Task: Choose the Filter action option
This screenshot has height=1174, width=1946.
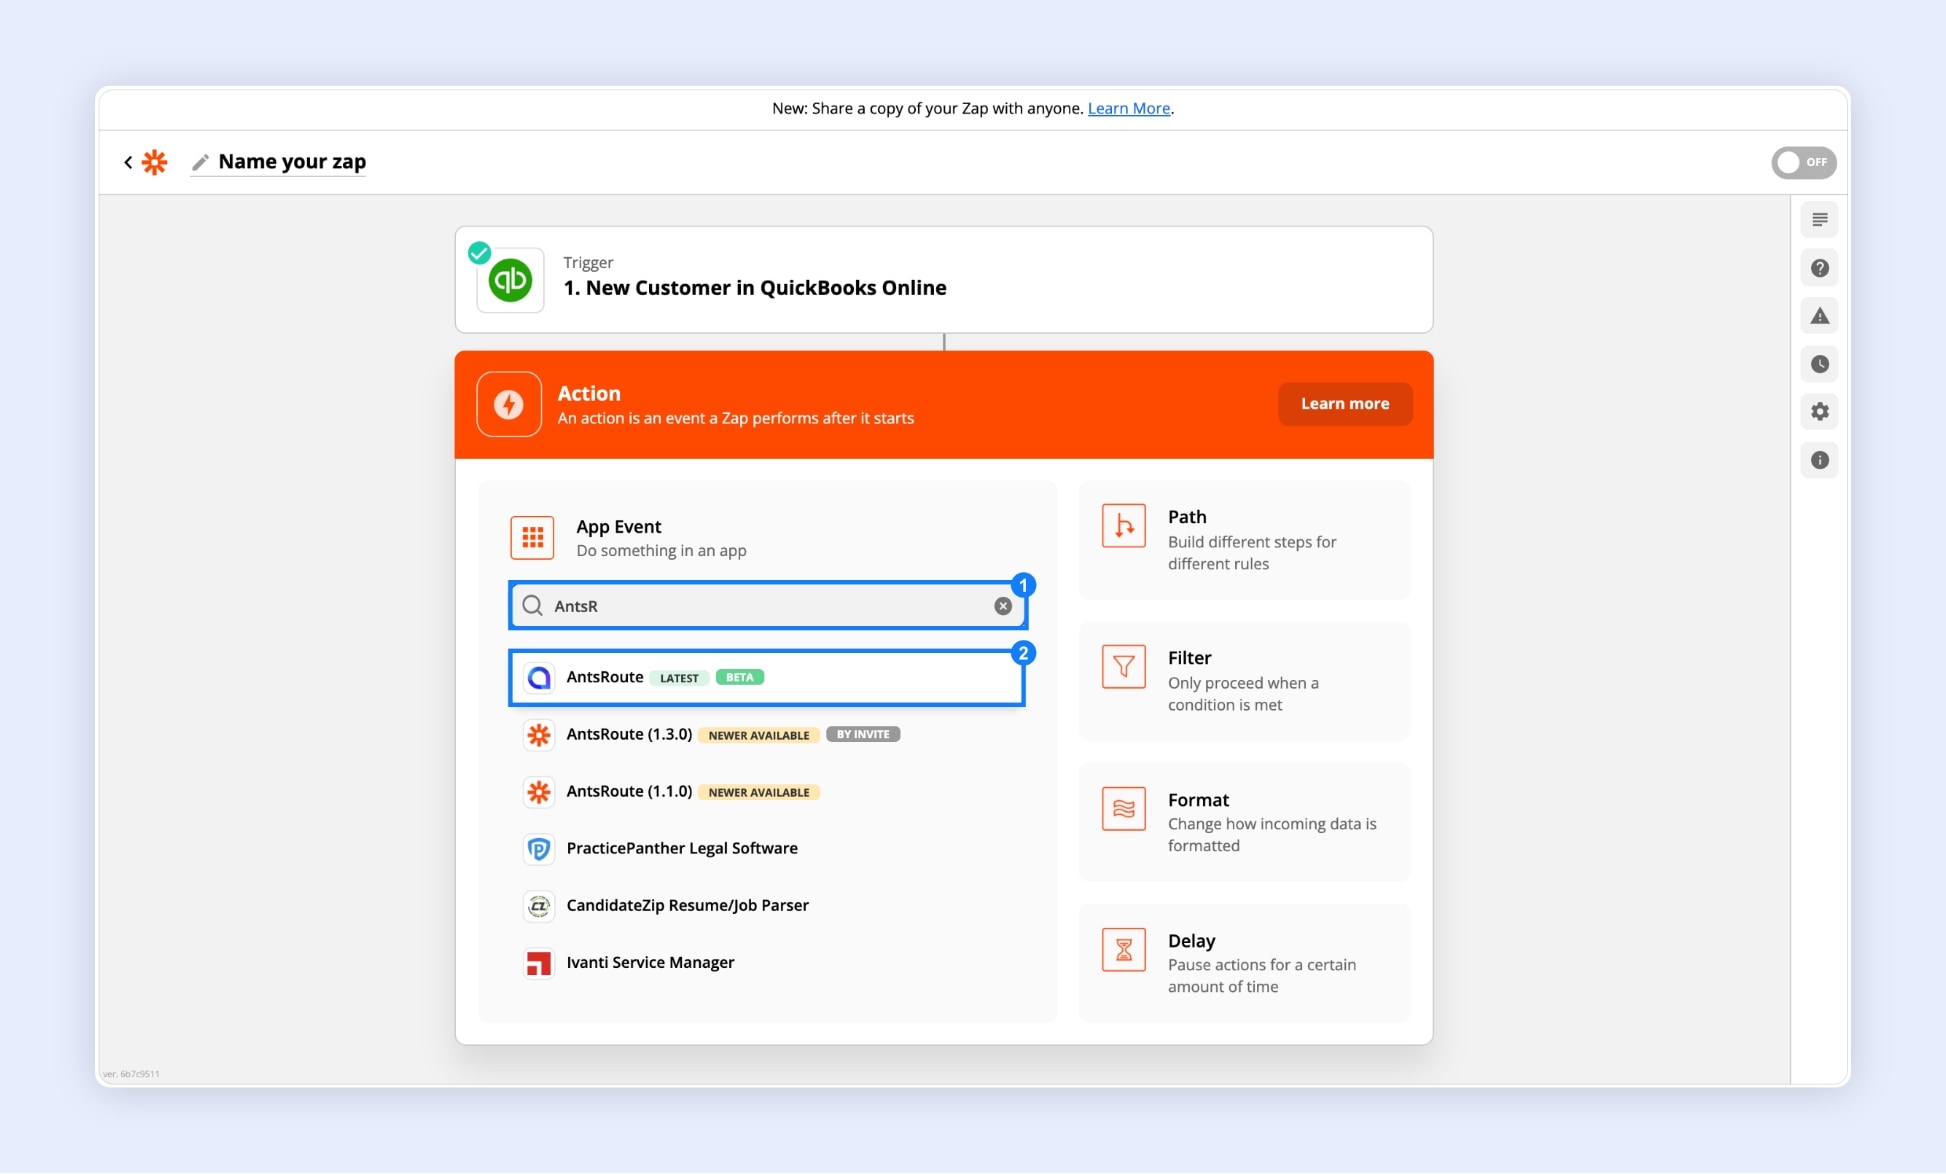Action: pyautogui.click(x=1243, y=681)
